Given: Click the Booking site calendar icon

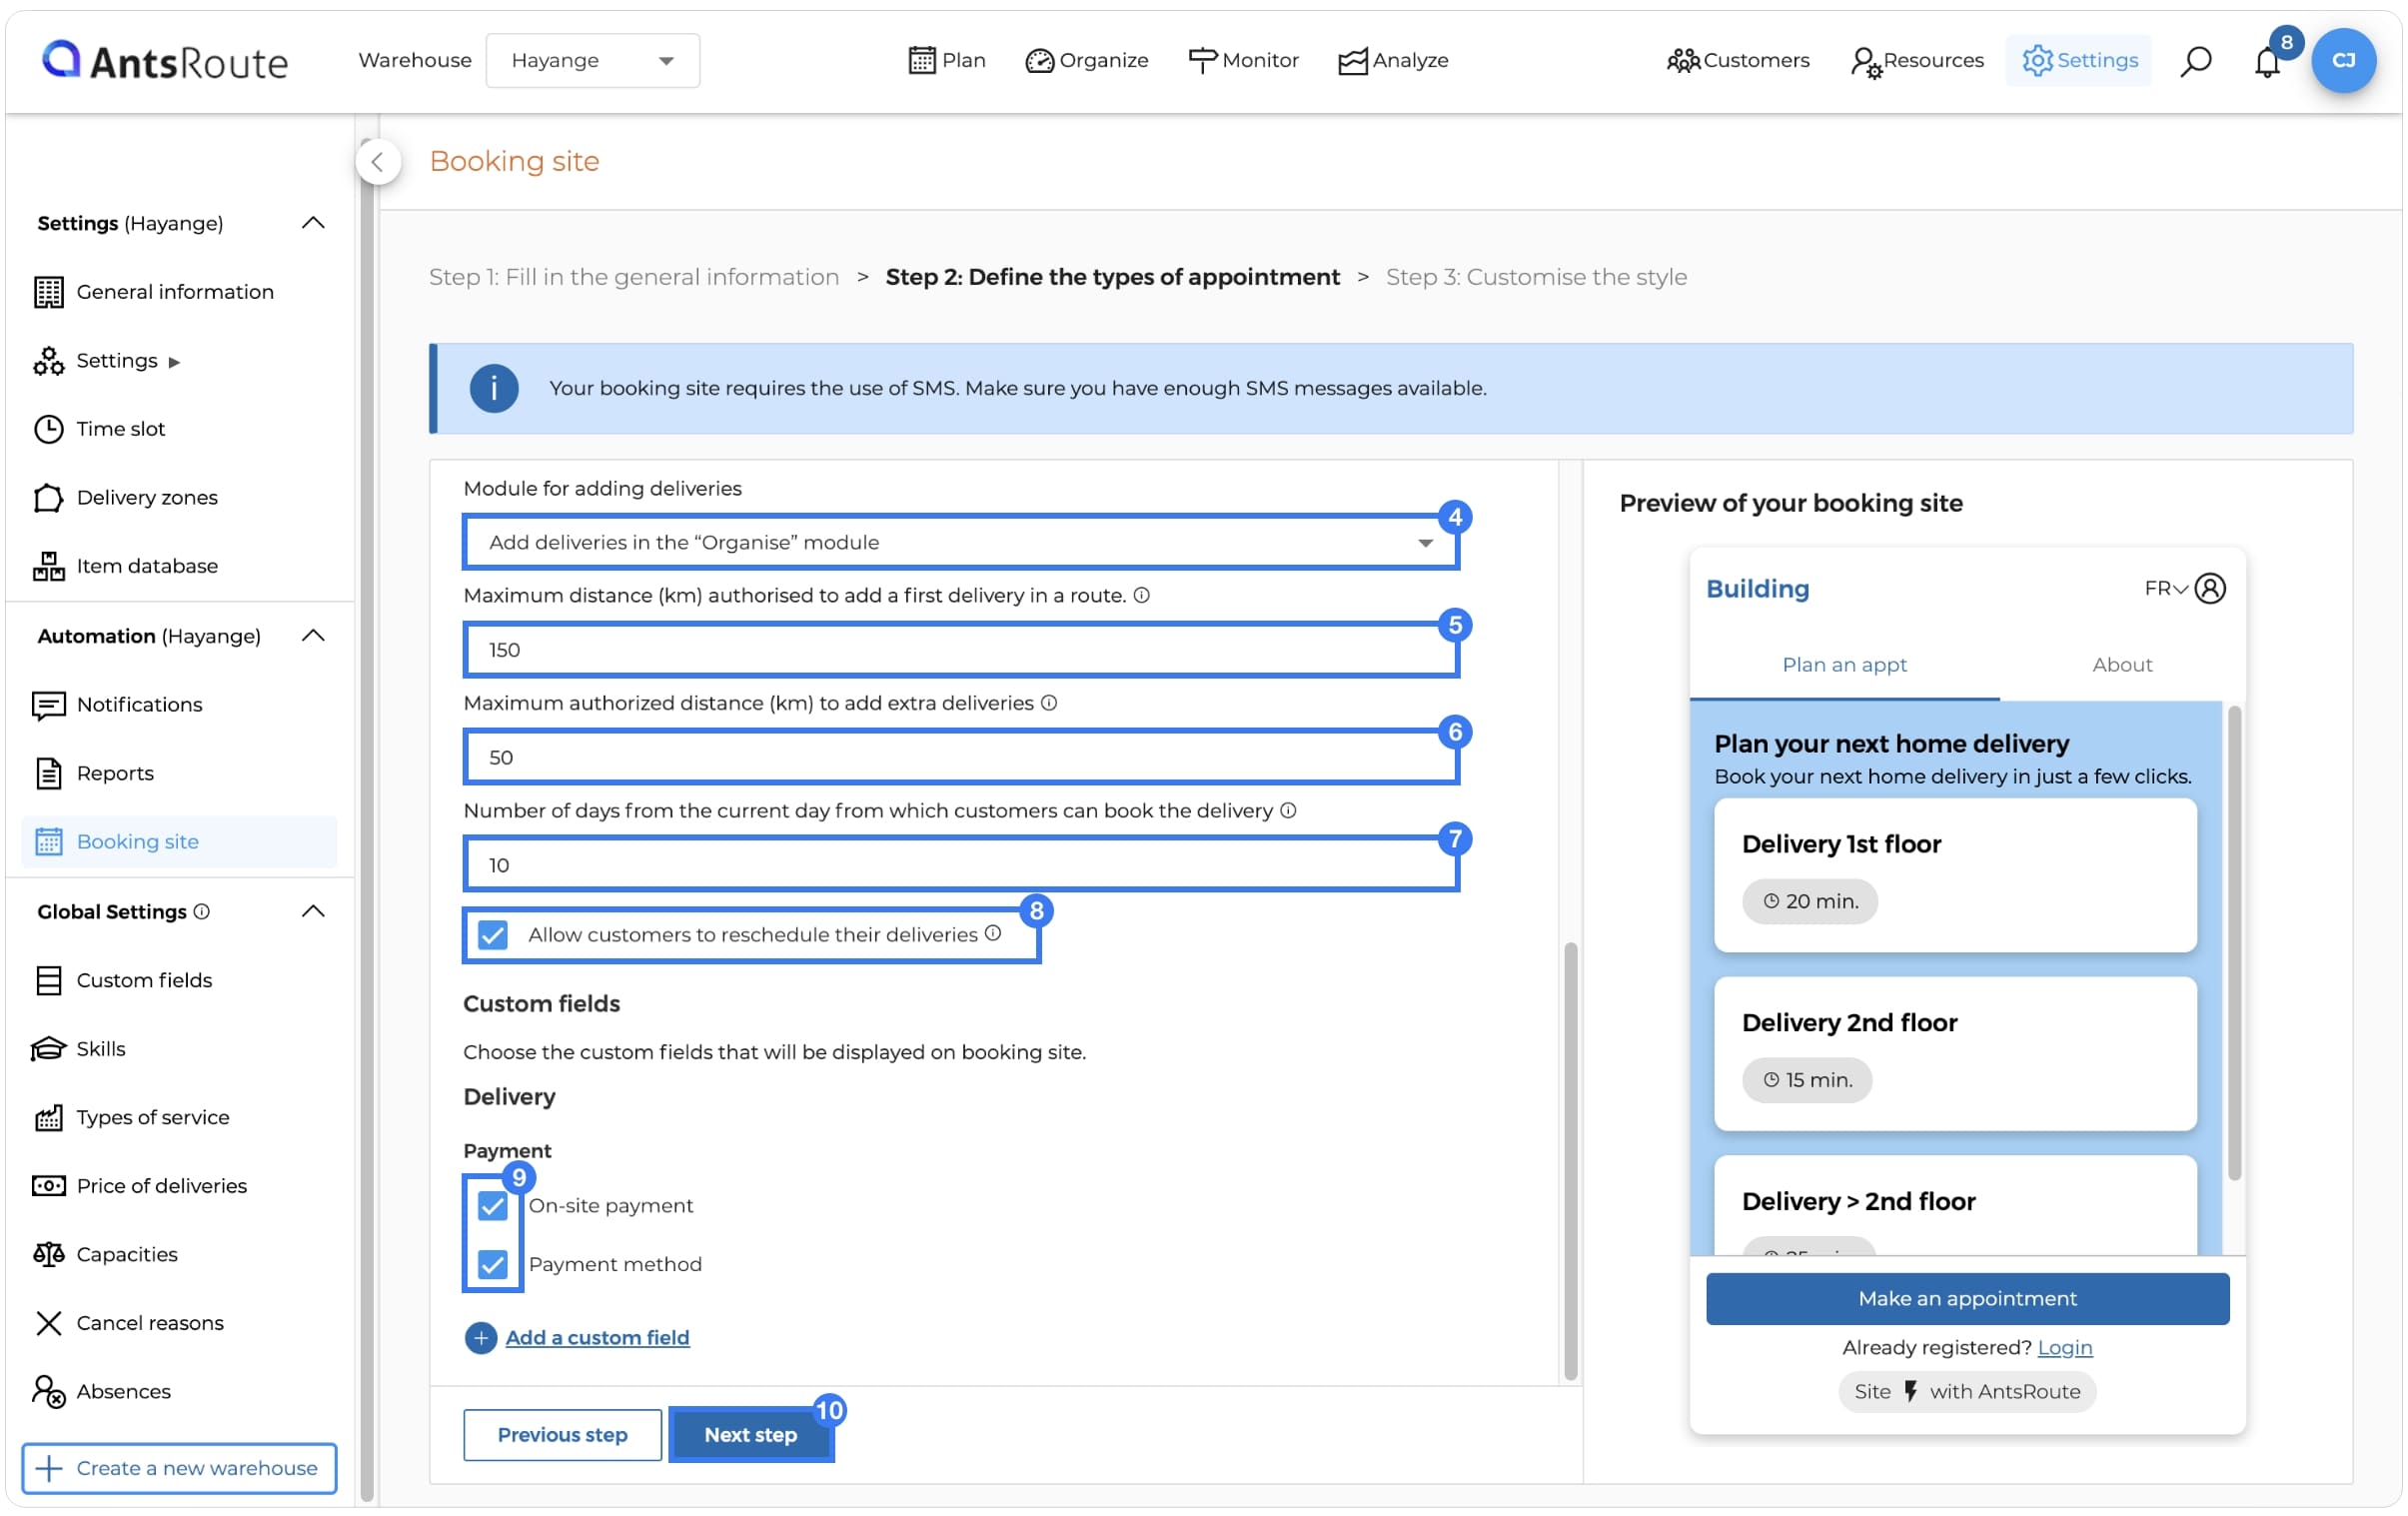Looking at the screenshot, I should point(48,842).
